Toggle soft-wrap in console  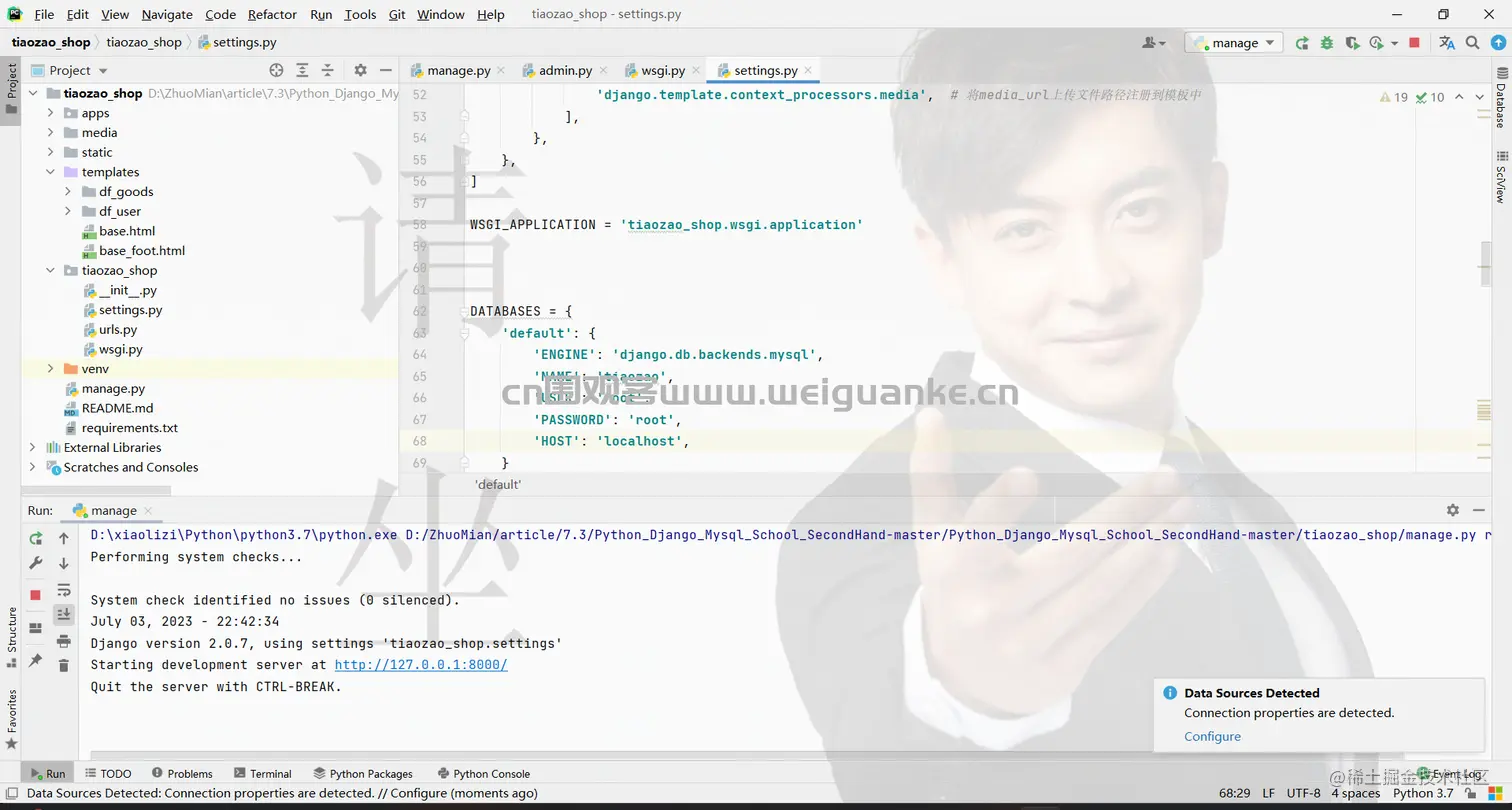coord(64,590)
